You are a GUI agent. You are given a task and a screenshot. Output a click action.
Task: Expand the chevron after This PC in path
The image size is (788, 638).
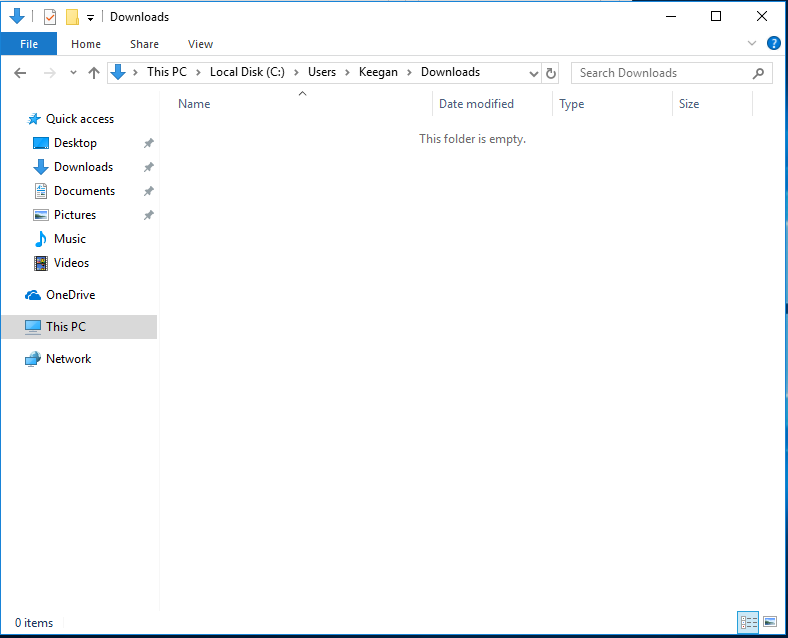pos(199,73)
